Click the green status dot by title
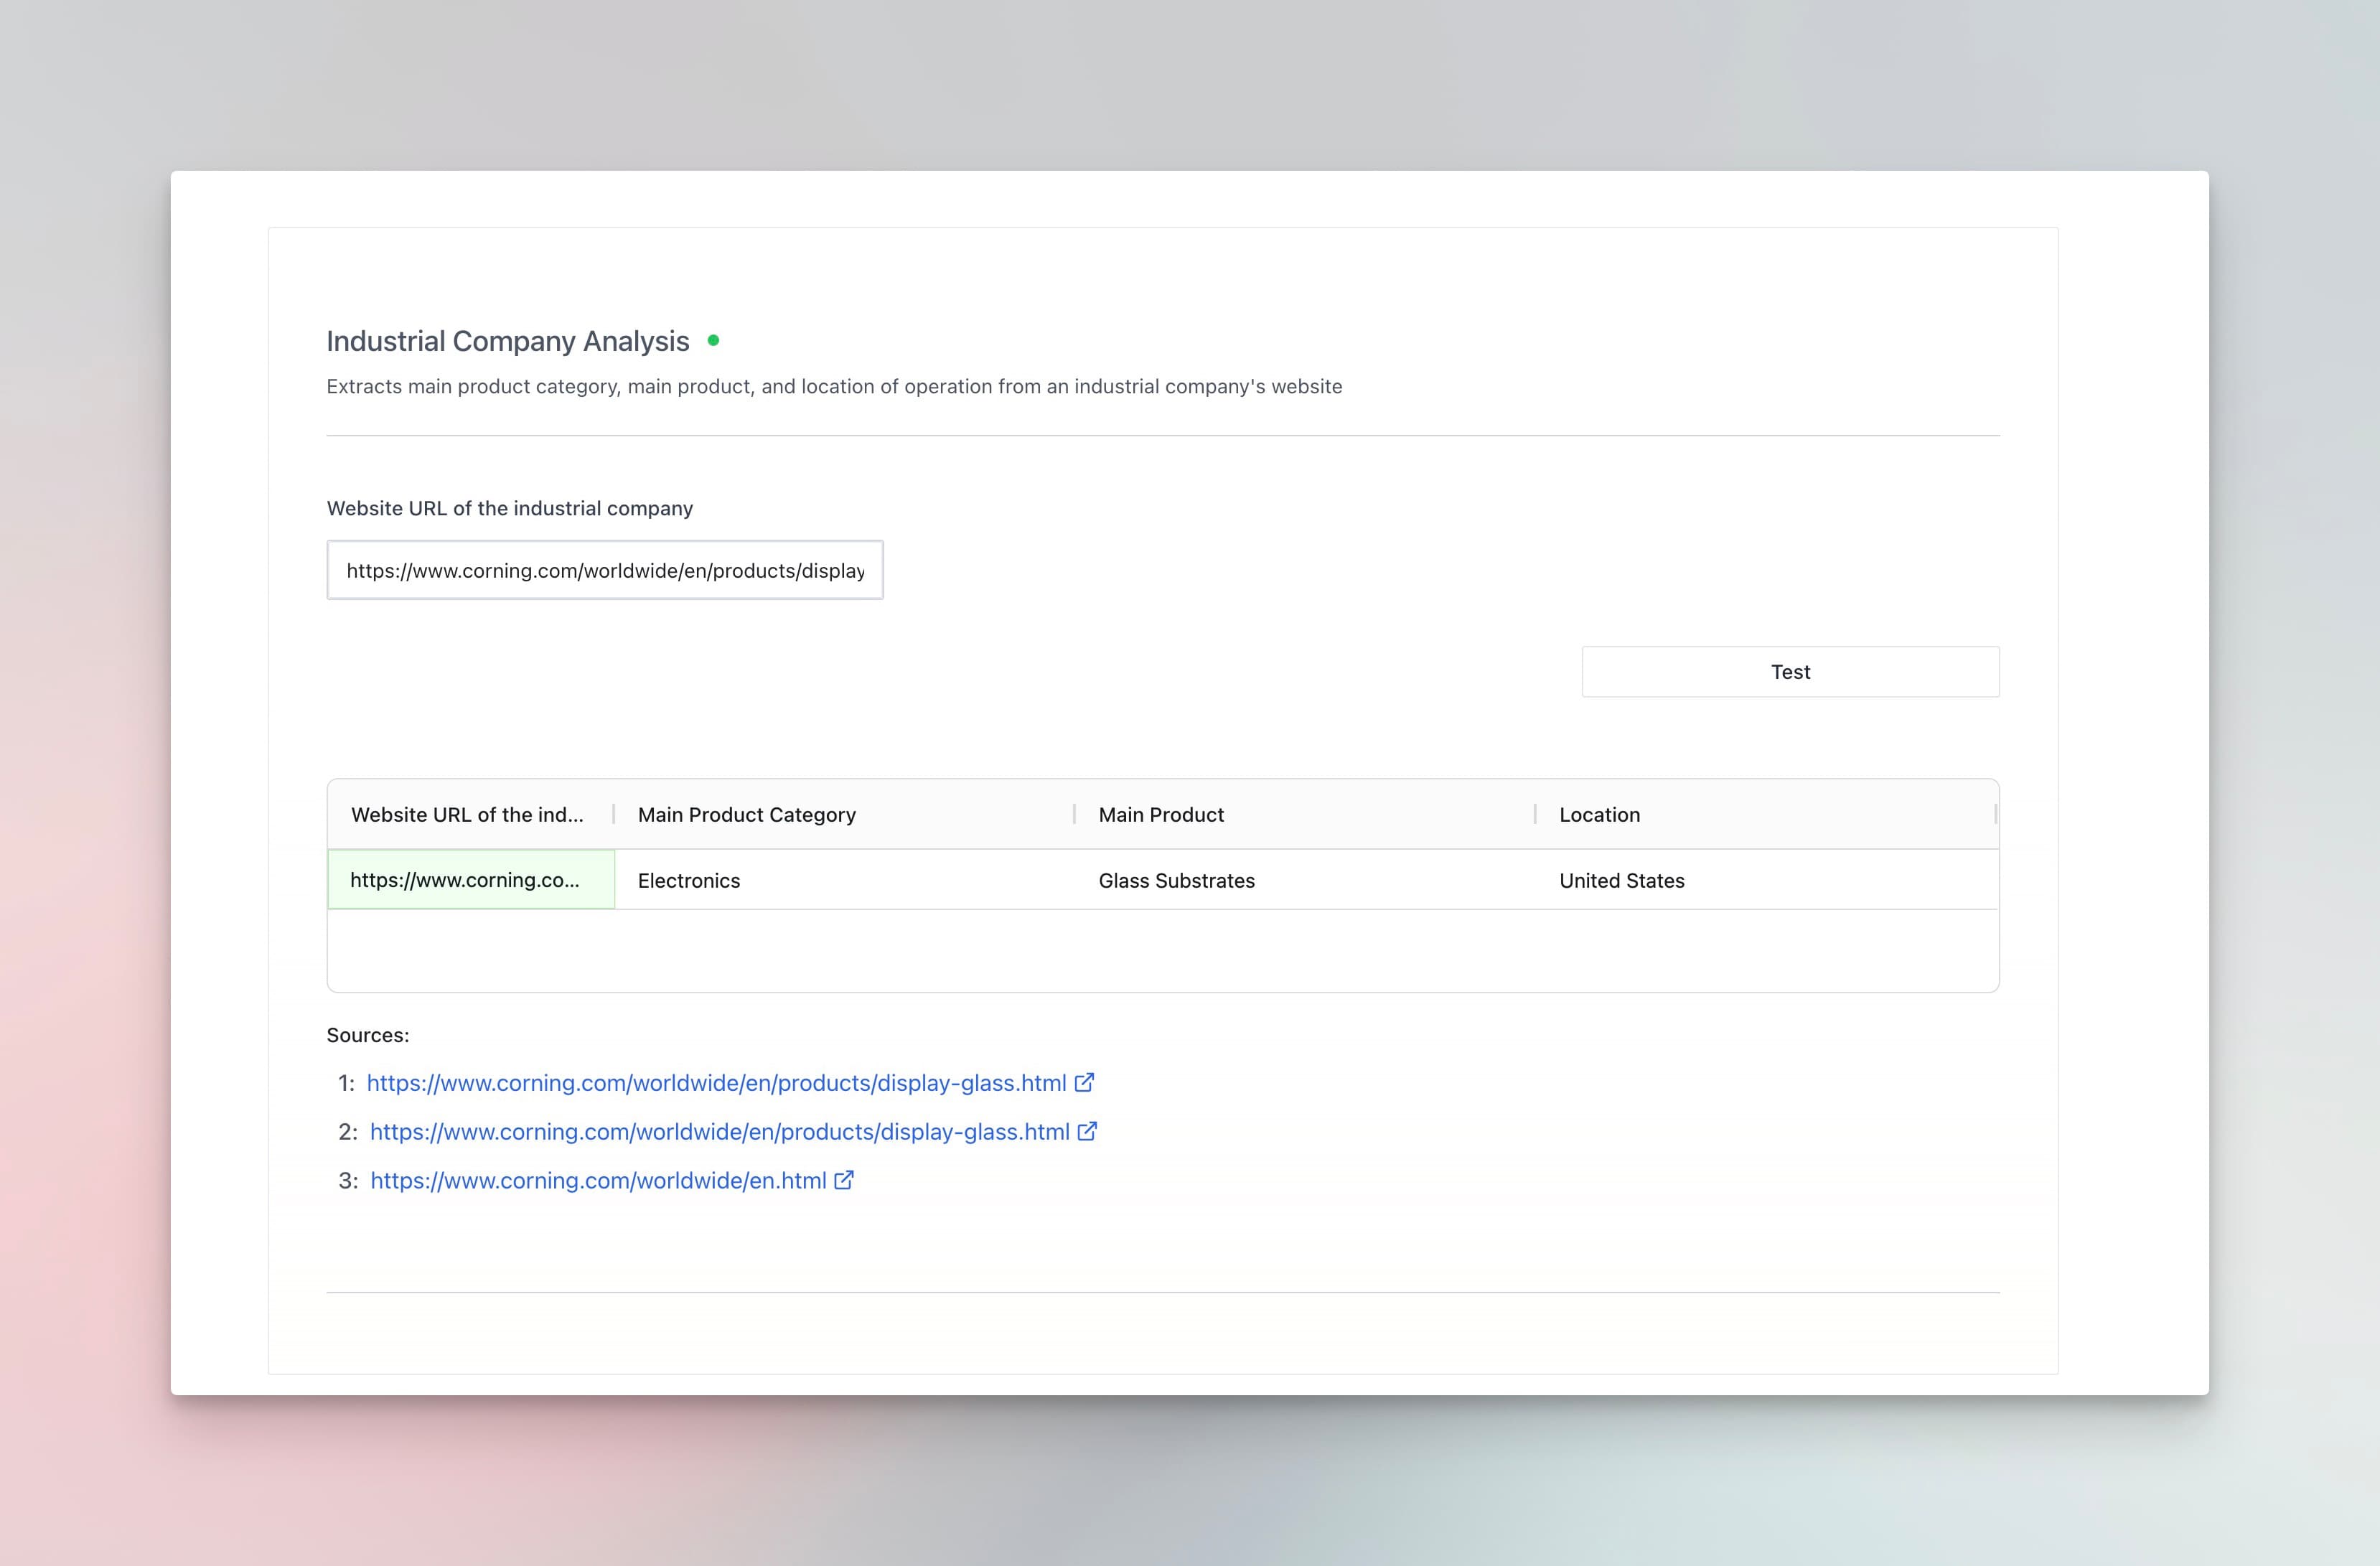2380x1566 pixels. [713, 341]
